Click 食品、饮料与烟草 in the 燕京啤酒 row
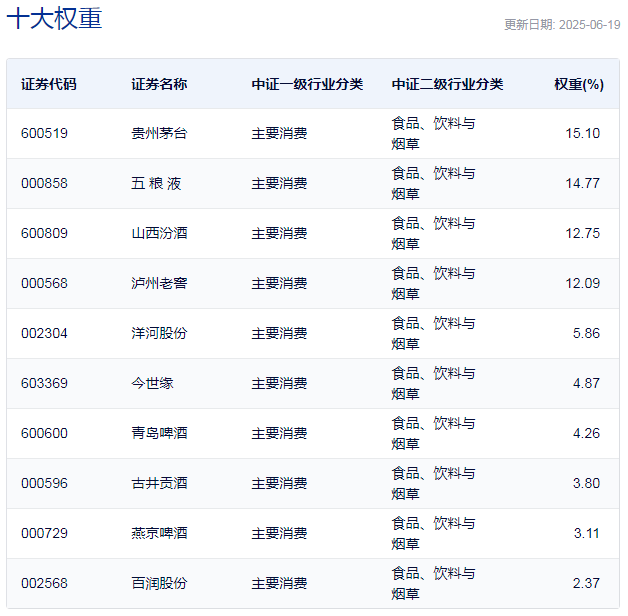The height and width of the screenshot is (616, 628). coord(433,533)
